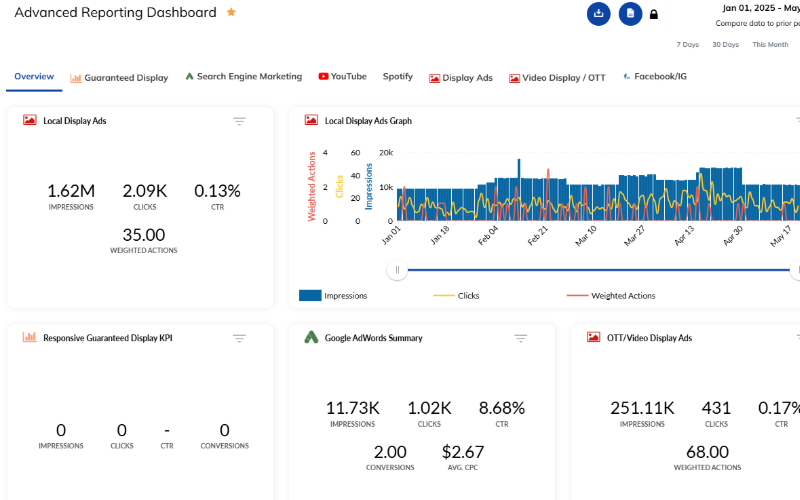
Task: Open filter menu on Google AdWords Summary
Action: point(521,338)
